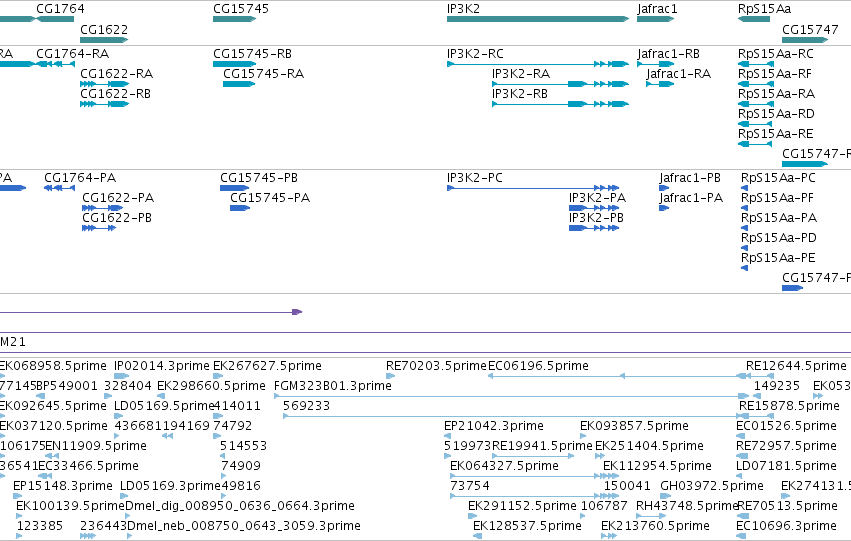Select the IP3K2-RB transcript label

520,94
